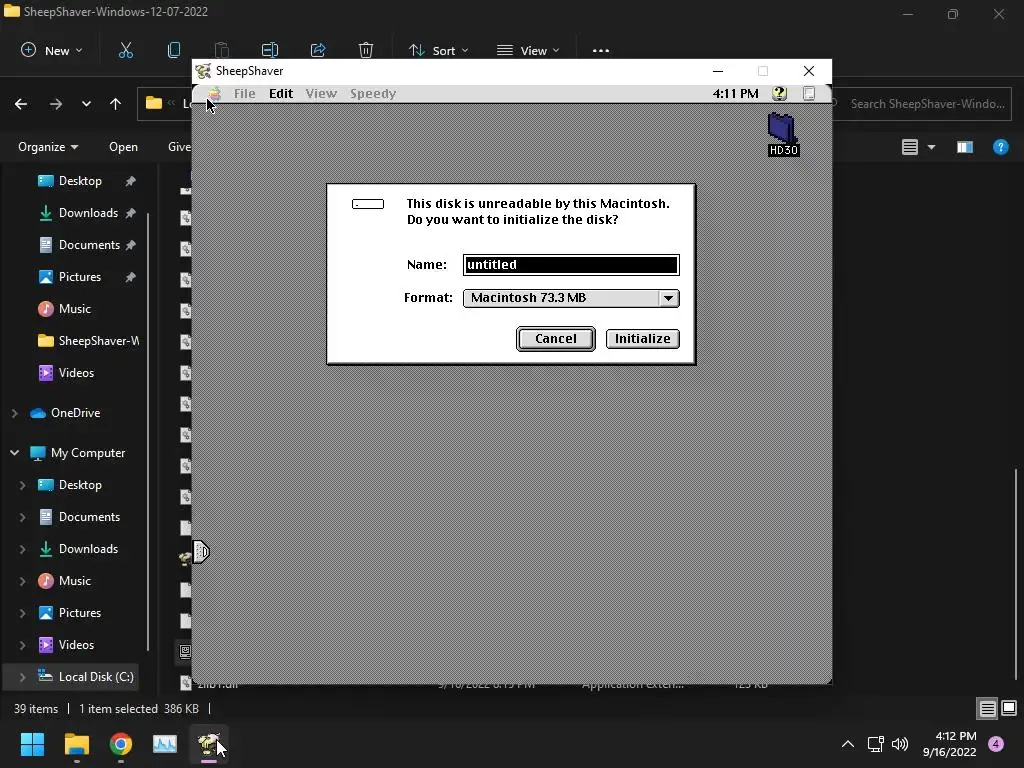Click the Paste icon in Explorer toolbar
Screen dimensions: 1024x768
tap(221, 50)
